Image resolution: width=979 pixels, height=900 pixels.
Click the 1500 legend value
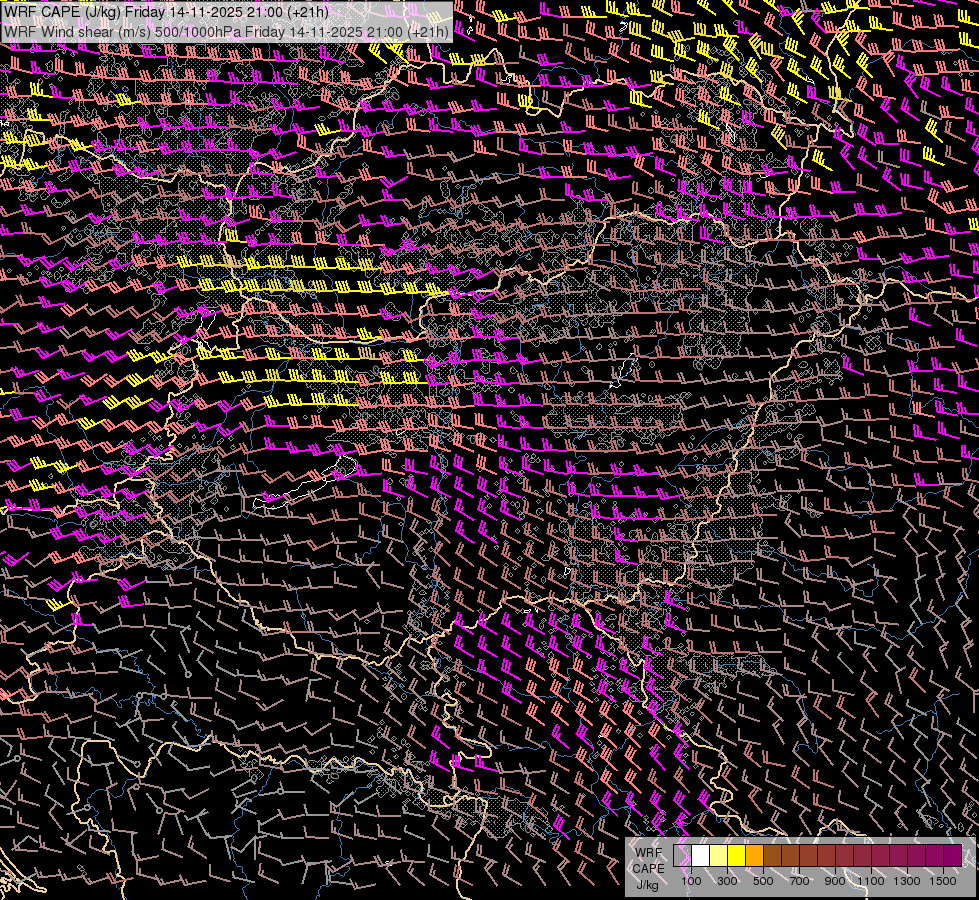[943, 881]
